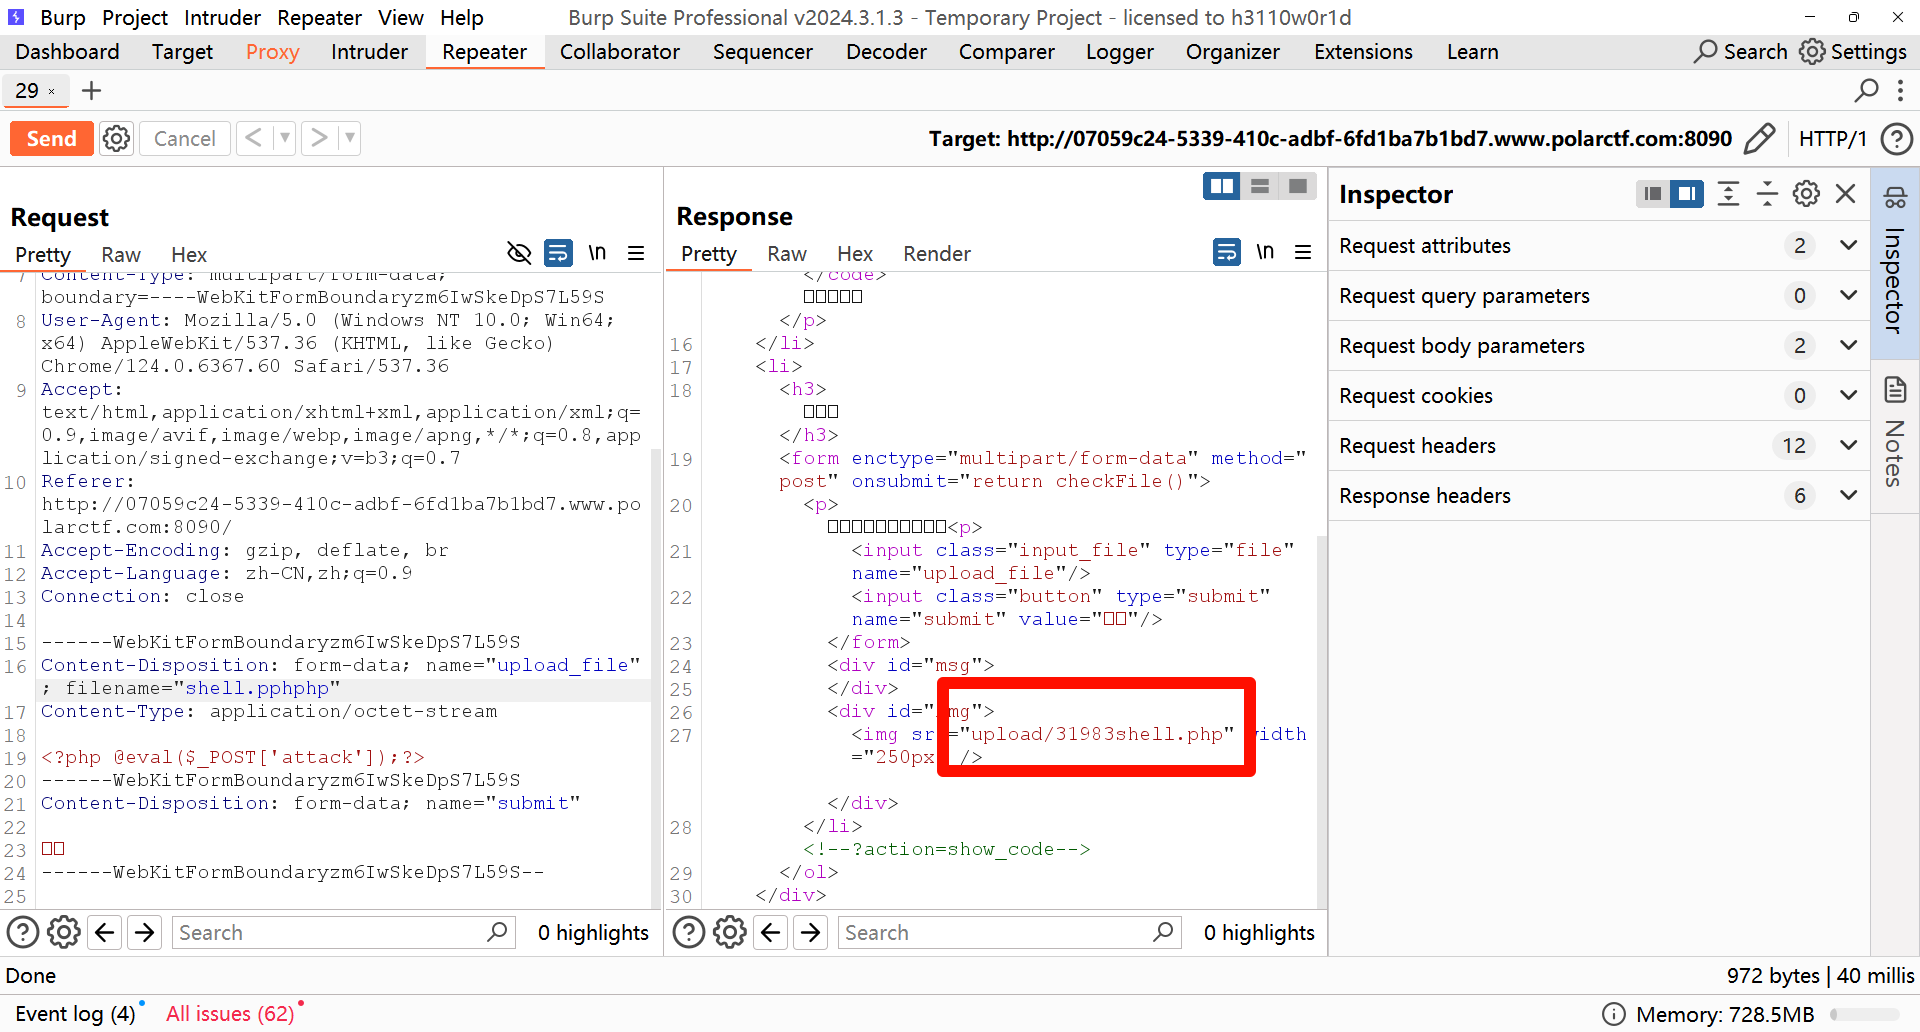Screen dimensions: 1920x1032
Task: Expand Request body parameters section
Action: 1599,346
